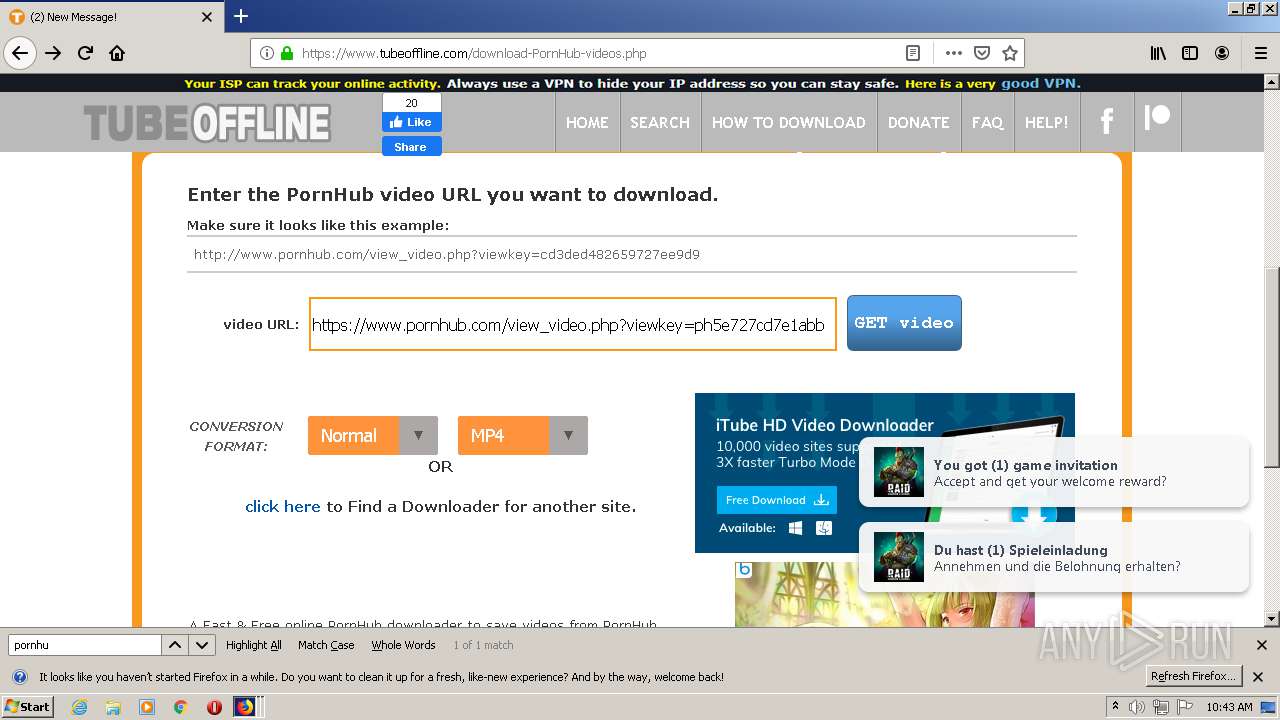Open Windows Explorer folder in taskbar
1280x720 pixels.
(x=113, y=707)
